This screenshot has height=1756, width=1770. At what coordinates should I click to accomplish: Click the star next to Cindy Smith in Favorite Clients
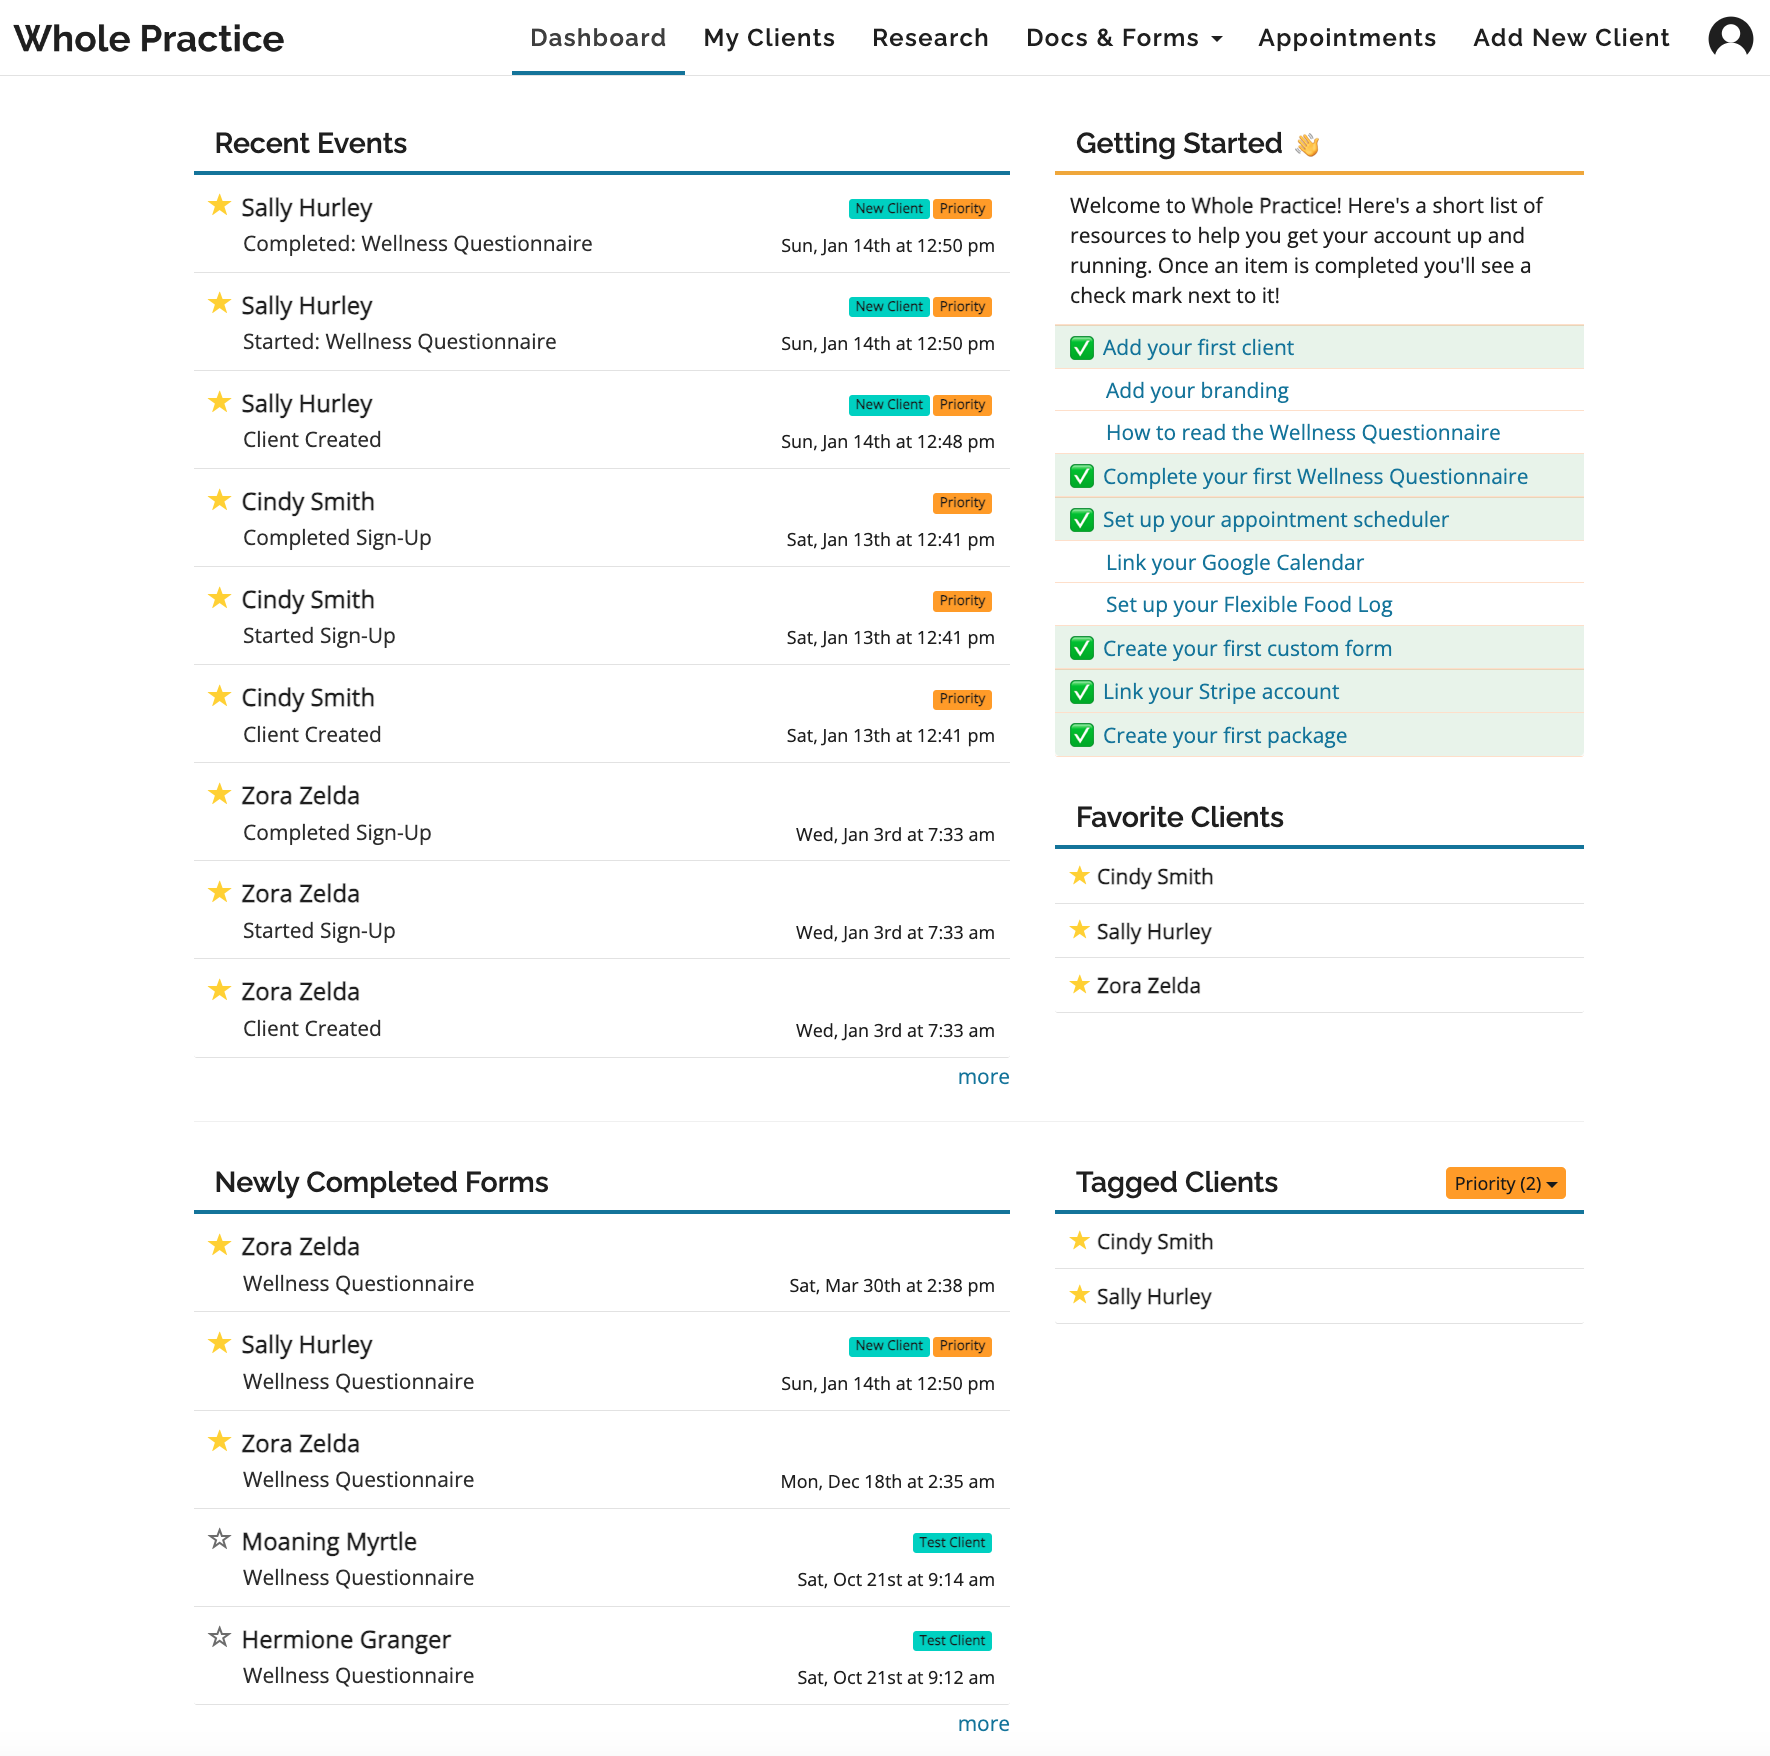pyautogui.click(x=1079, y=876)
